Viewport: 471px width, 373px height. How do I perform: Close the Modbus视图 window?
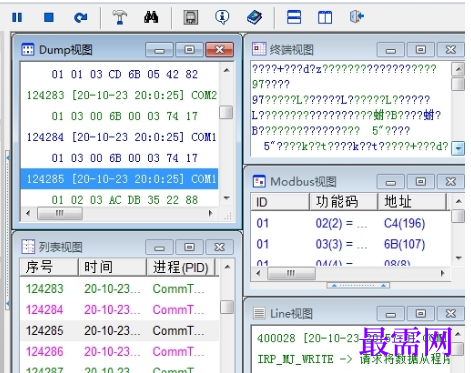pyautogui.click(x=451, y=182)
